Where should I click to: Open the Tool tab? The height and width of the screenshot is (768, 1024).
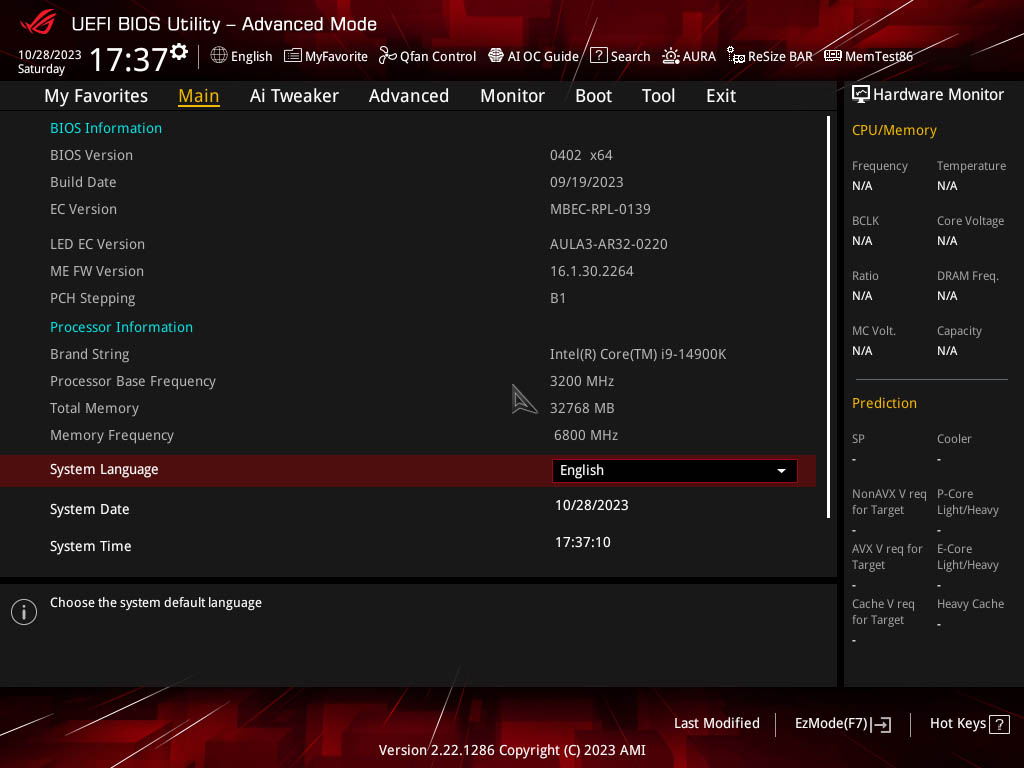click(658, 96)
